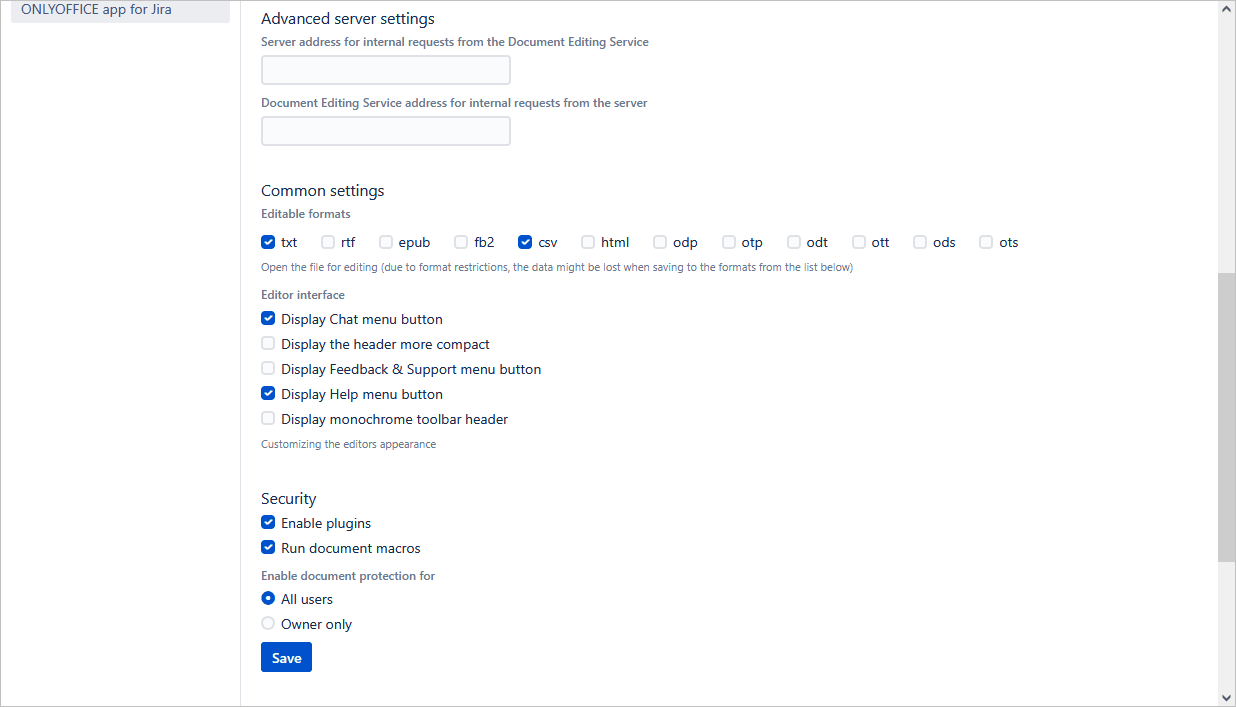Click the server address input field

(x=385, y=70)
